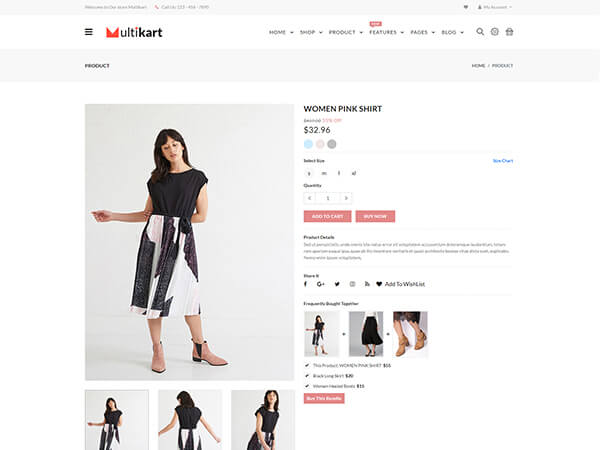This screenshot has width=600, height=450.
Task: Toggle This Product Women Pink Shirt checkbox
Action: (x=307, y=365)
